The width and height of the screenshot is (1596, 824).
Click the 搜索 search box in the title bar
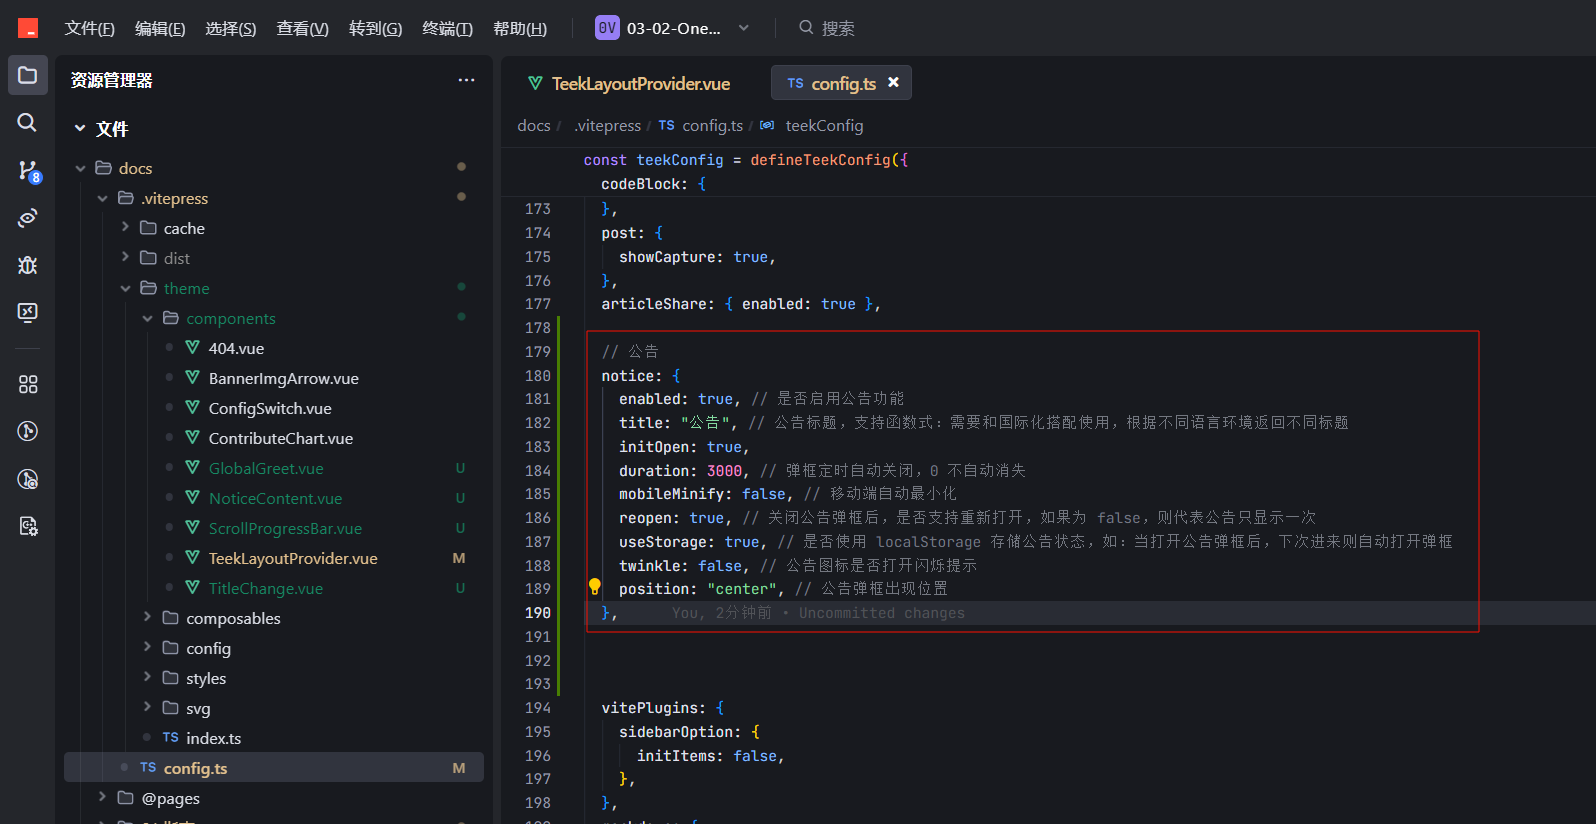(x=827, y=28)
